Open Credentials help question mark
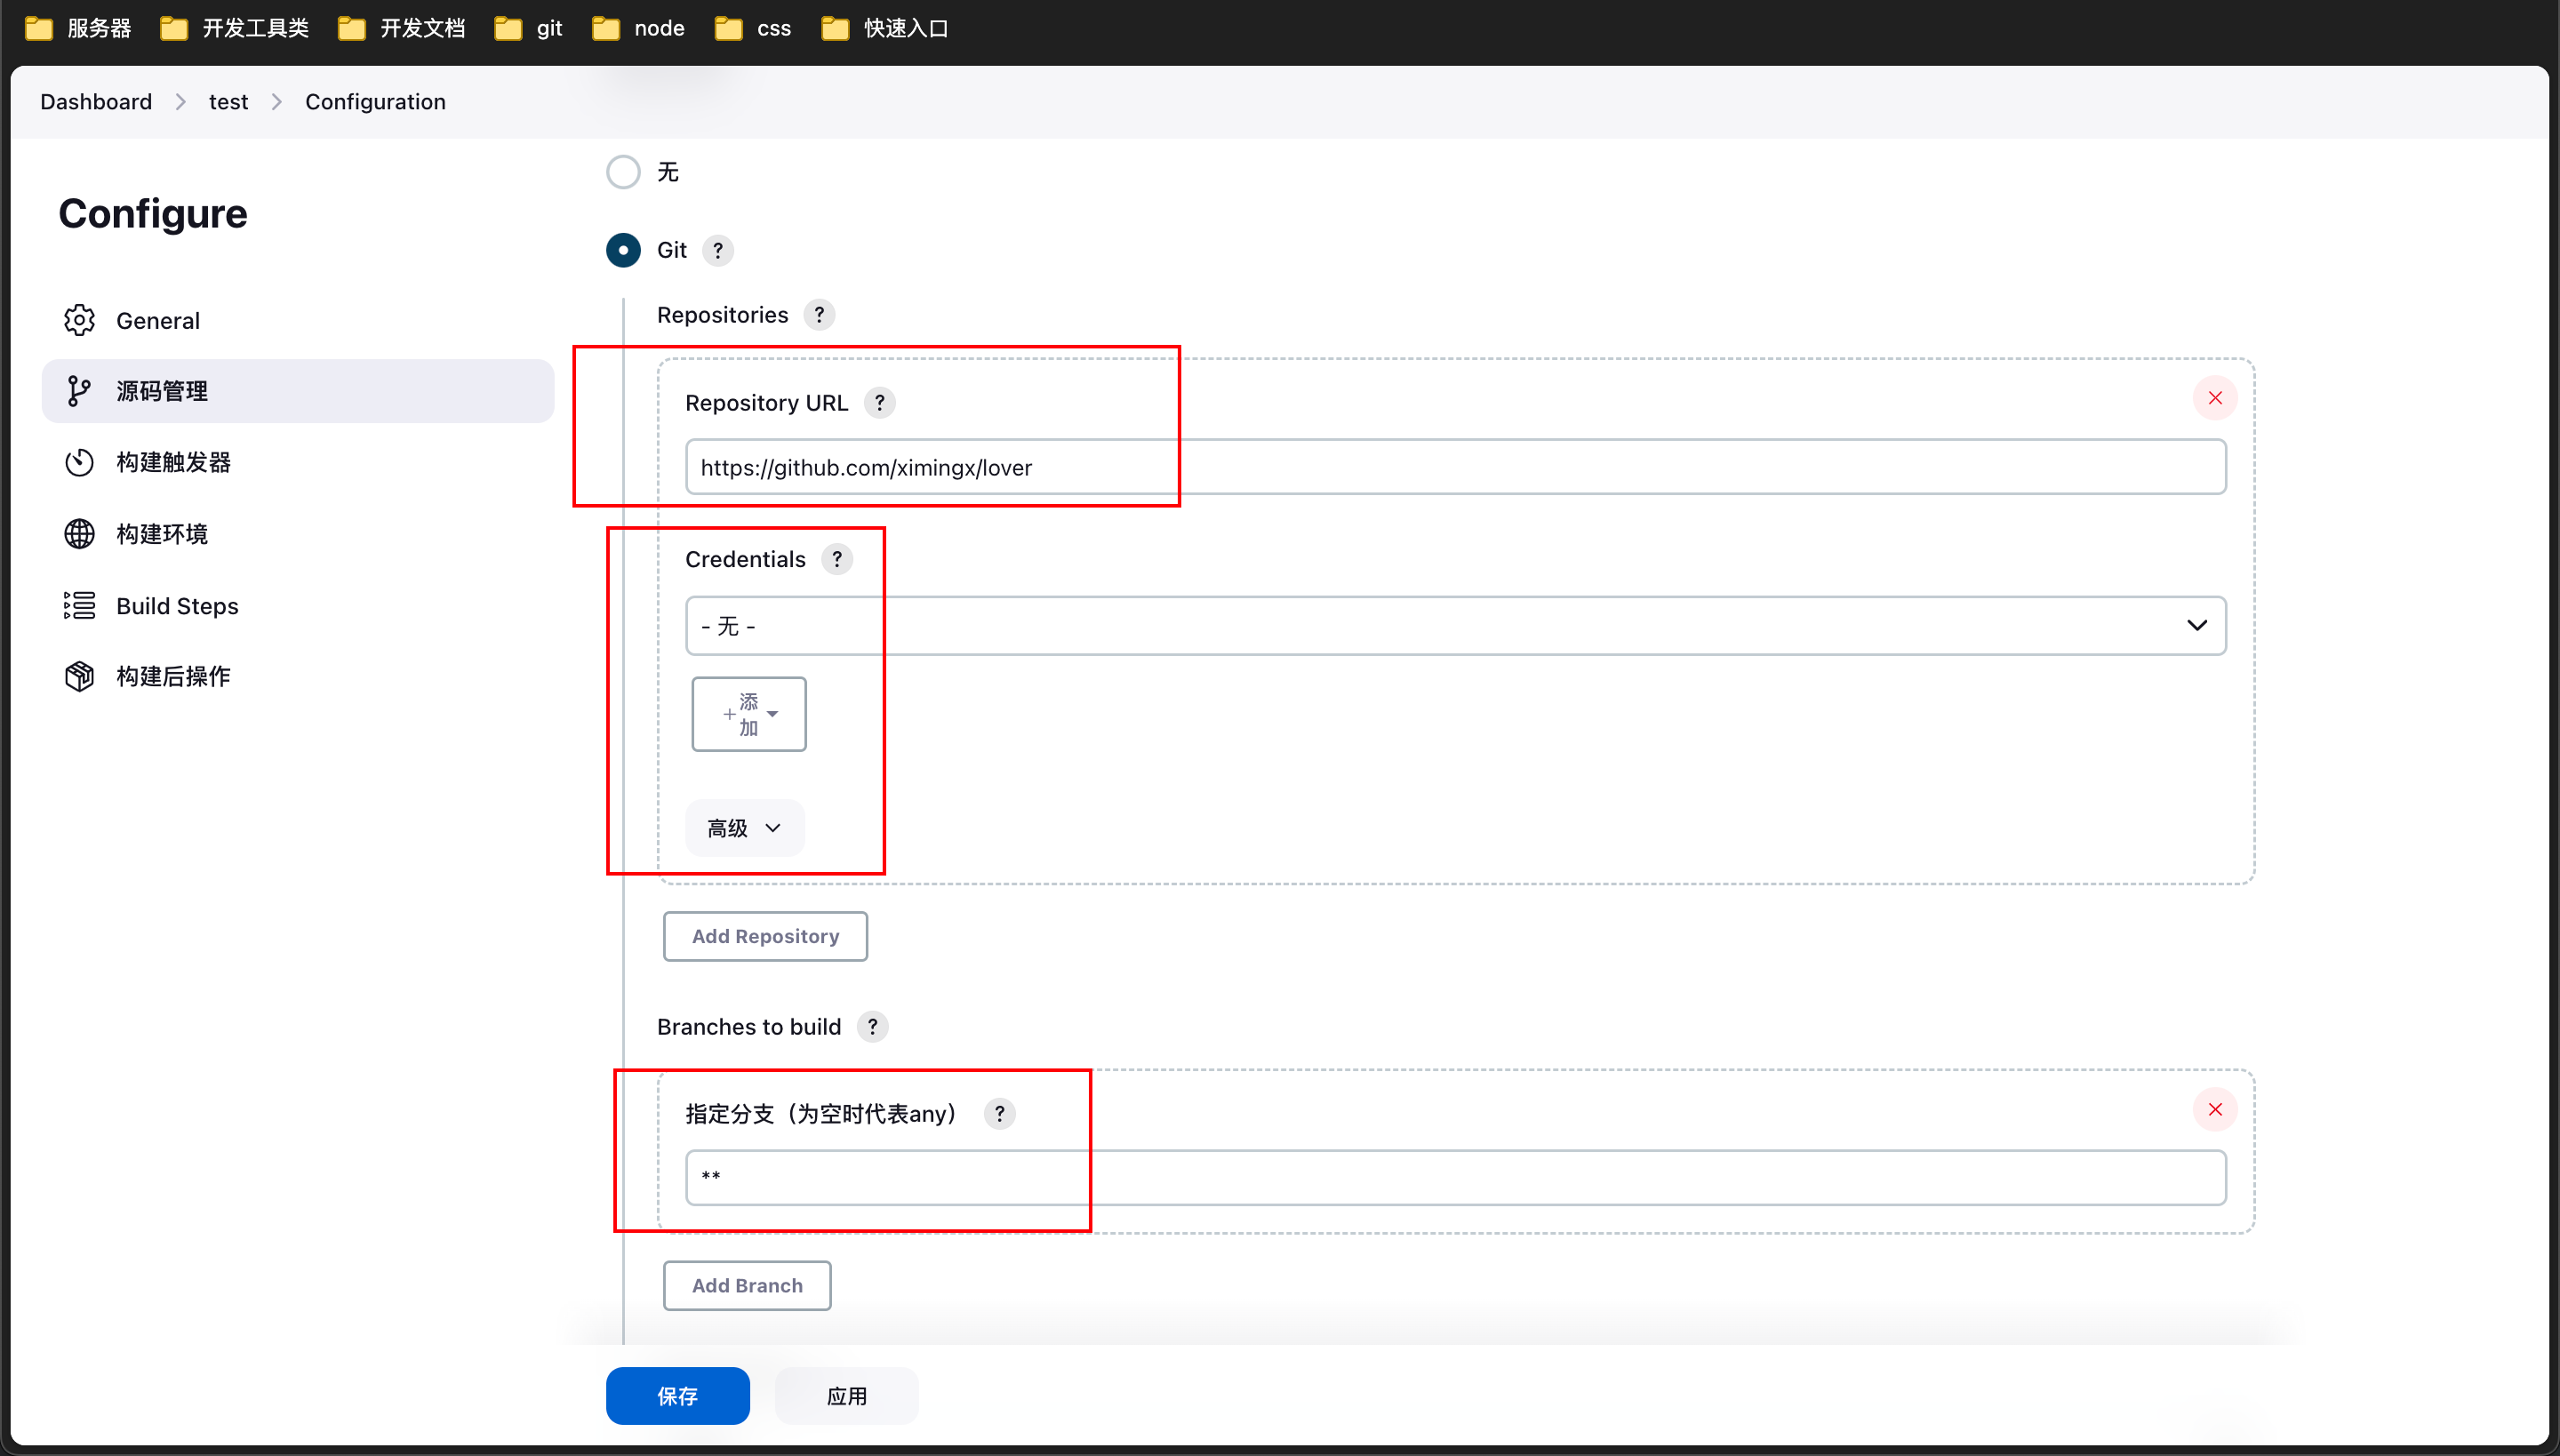This screenshot has width=2560, height=1456. click(837, 559)
